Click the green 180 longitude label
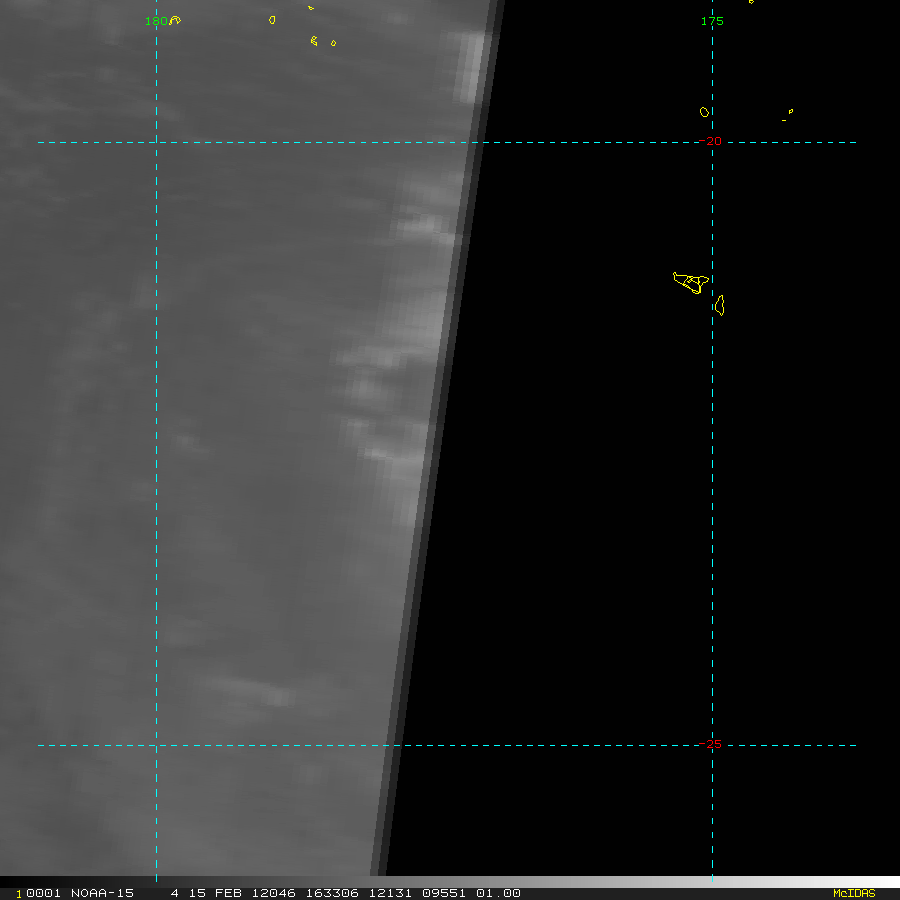 point(155,21)
